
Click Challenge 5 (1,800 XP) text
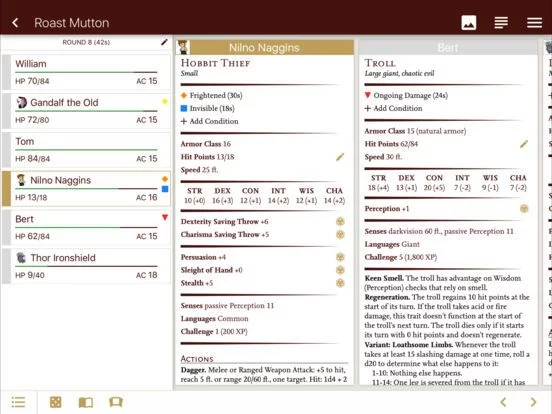(401, 257)
